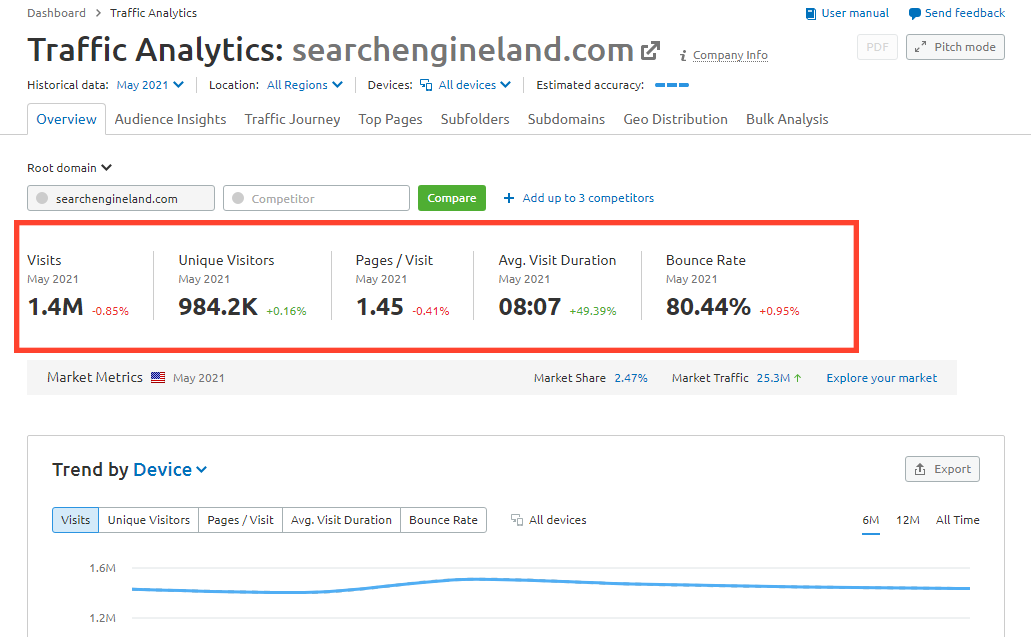Click the devices icon beside All devices filter
Image resolution: width=1031 pixels, height=637 pixels.
426,85
